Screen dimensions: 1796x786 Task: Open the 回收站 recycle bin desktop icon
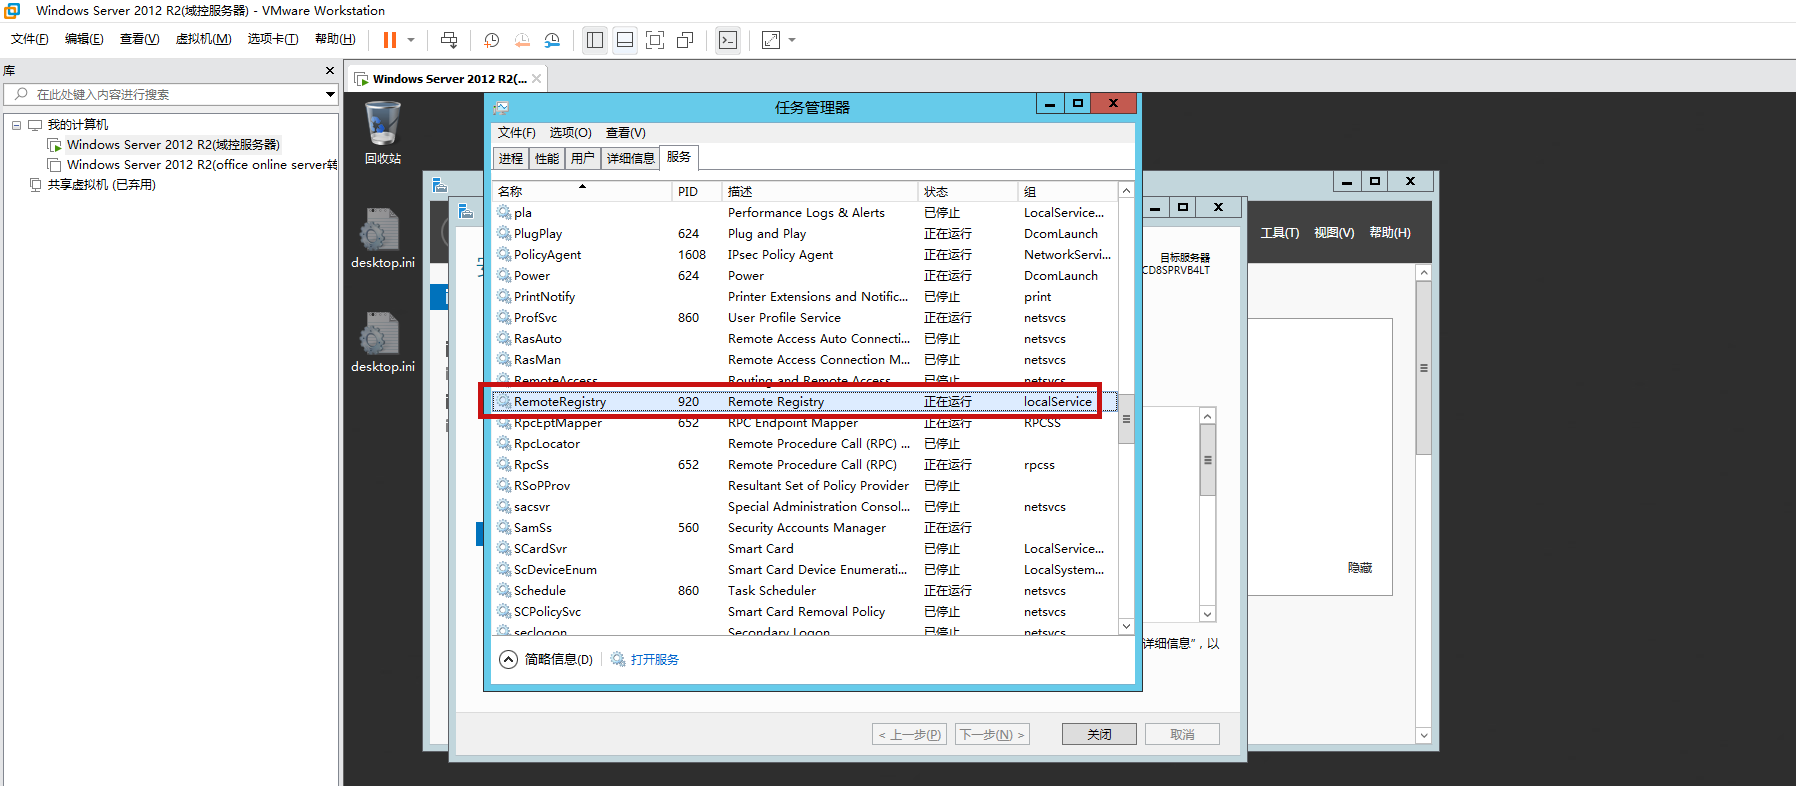click(383, 133)
